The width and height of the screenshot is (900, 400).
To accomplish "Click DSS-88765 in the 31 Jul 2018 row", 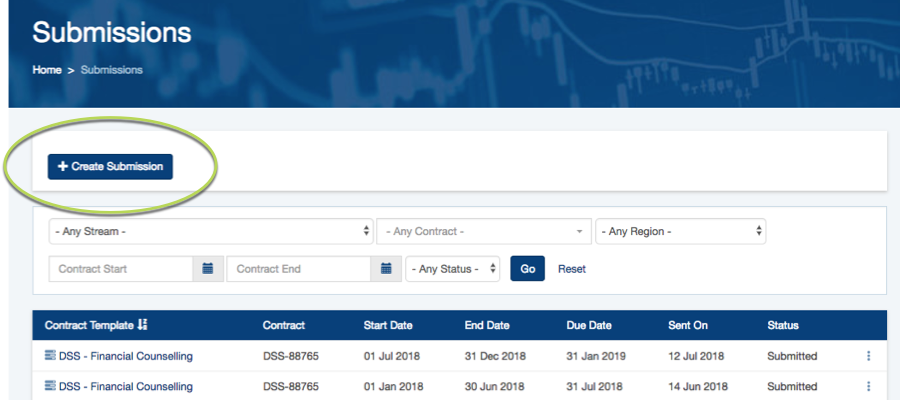I will pos(290,386).
